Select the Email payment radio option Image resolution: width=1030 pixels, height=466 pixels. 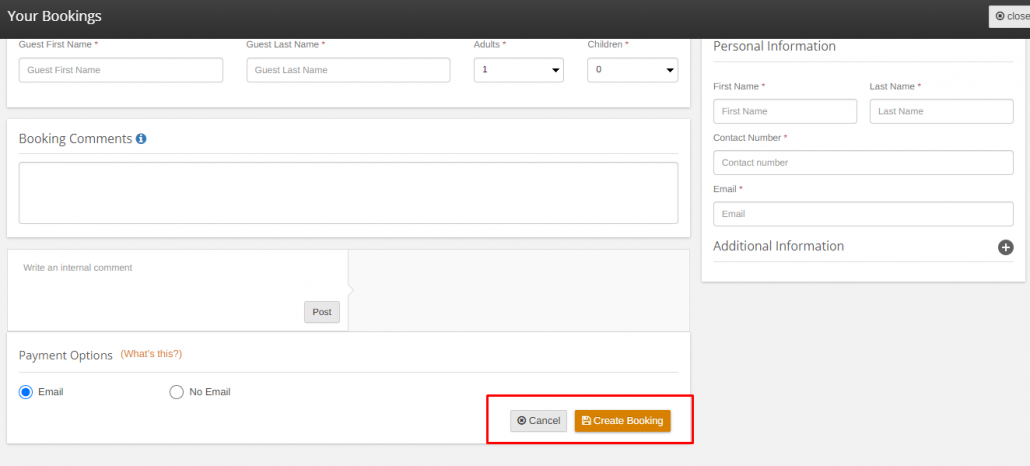(26, 392)
